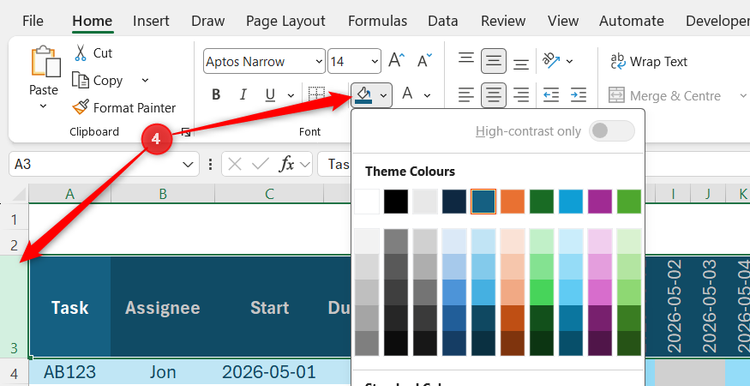Click the Font Colour A icon
The width and height of the screenshot is (750, 386).
tap(407, 94)
